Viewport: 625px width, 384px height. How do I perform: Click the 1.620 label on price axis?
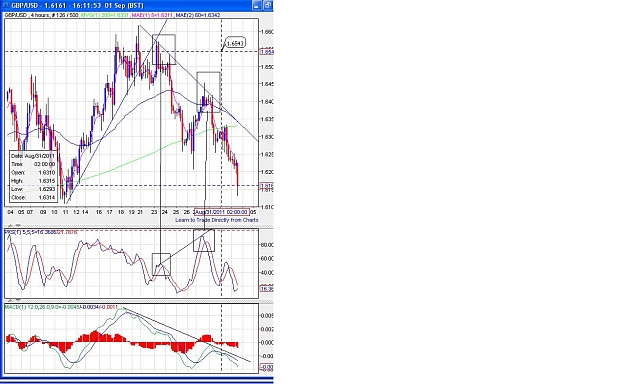267,172
